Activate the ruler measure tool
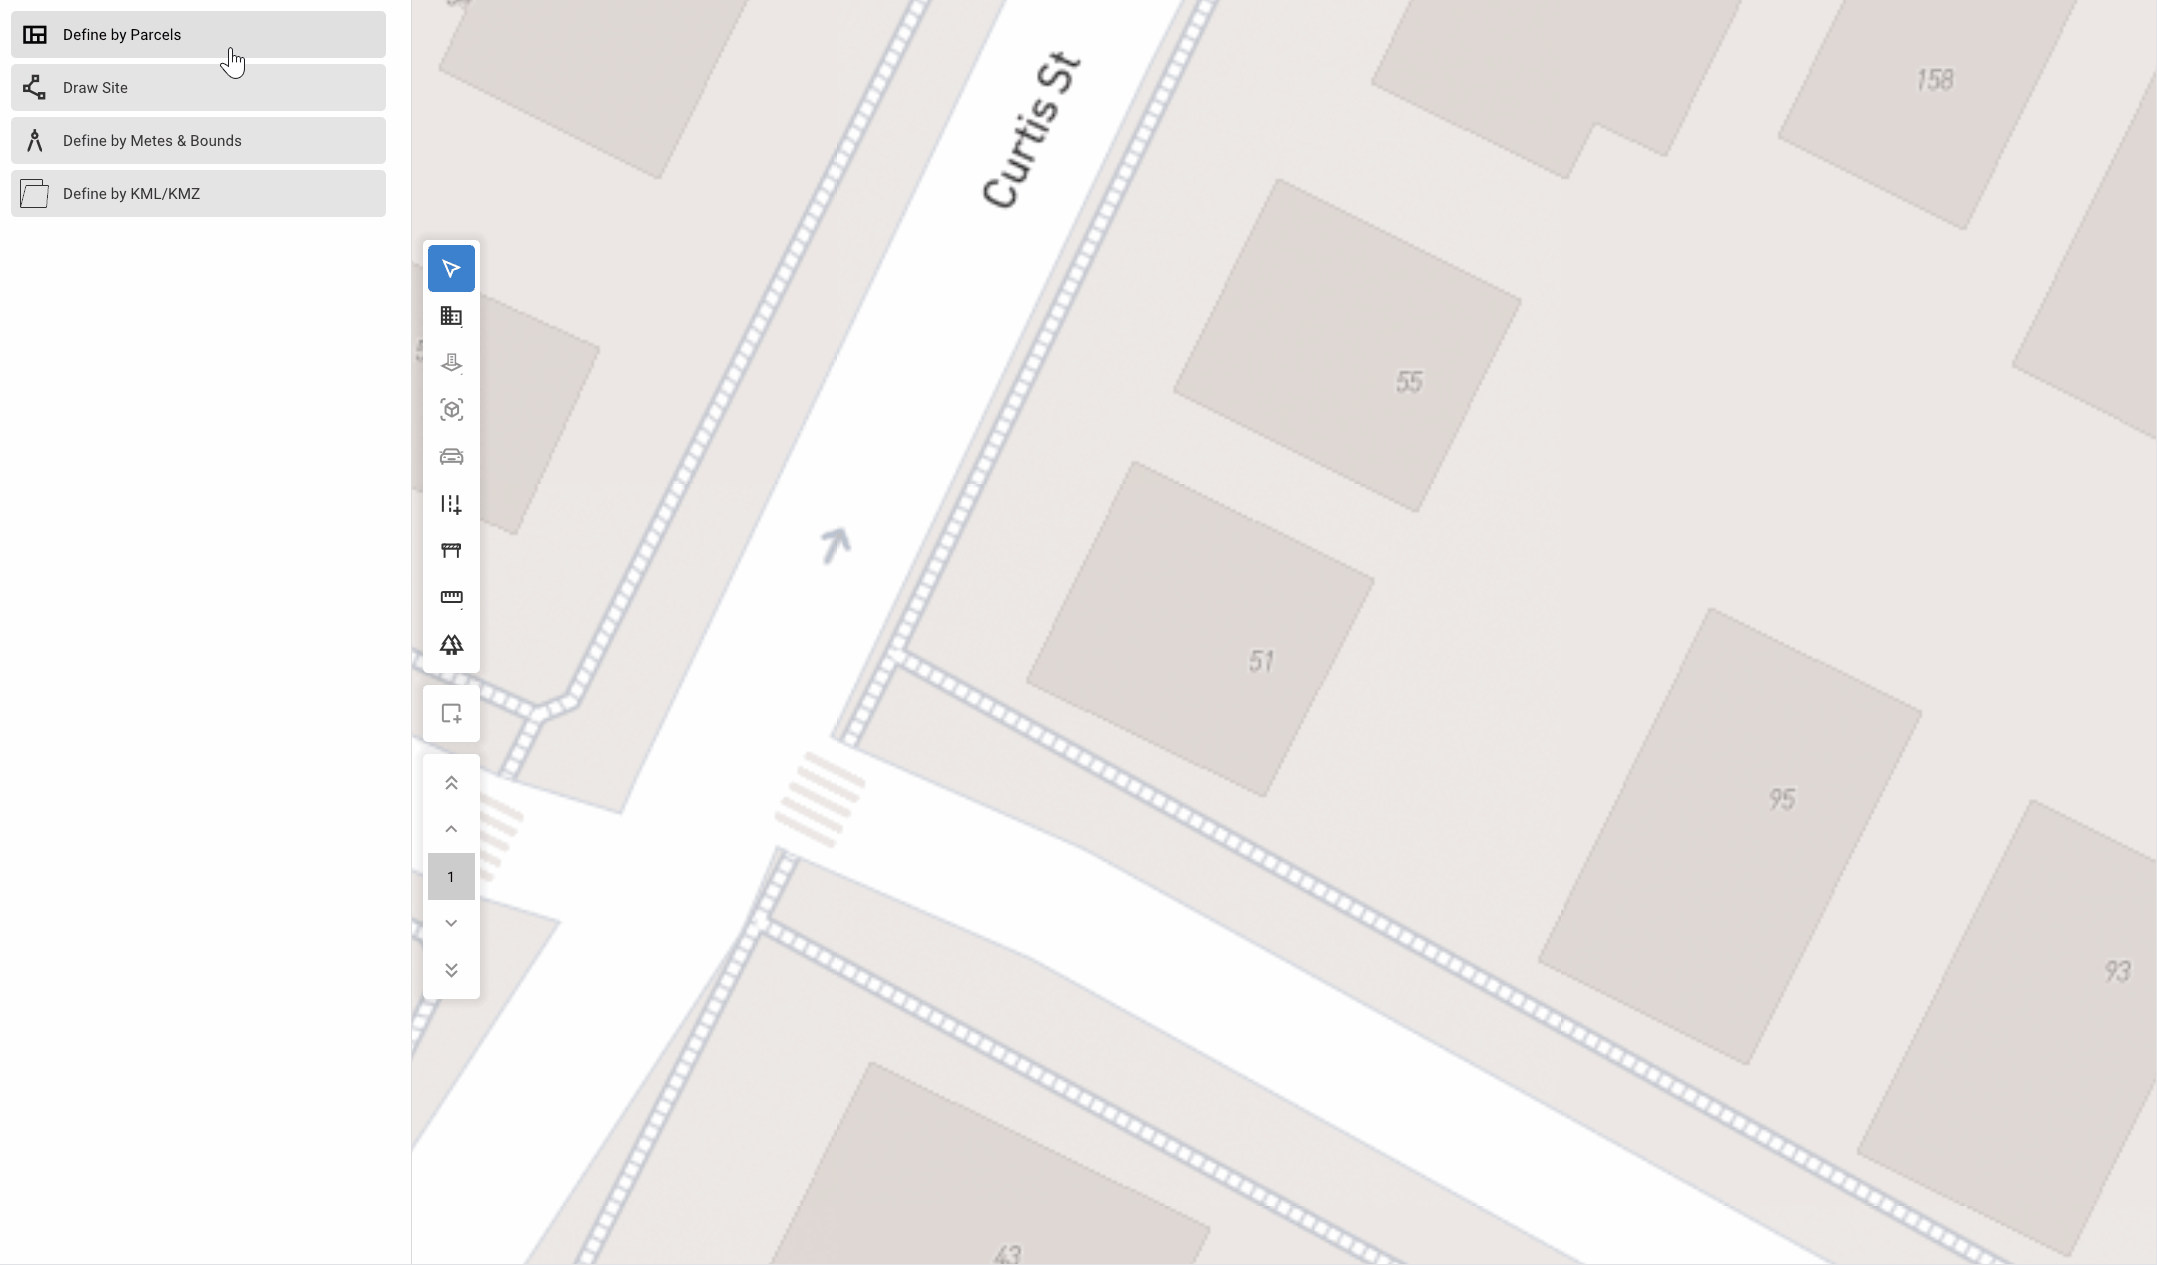 pyautogui.click(x=451, y=598)
